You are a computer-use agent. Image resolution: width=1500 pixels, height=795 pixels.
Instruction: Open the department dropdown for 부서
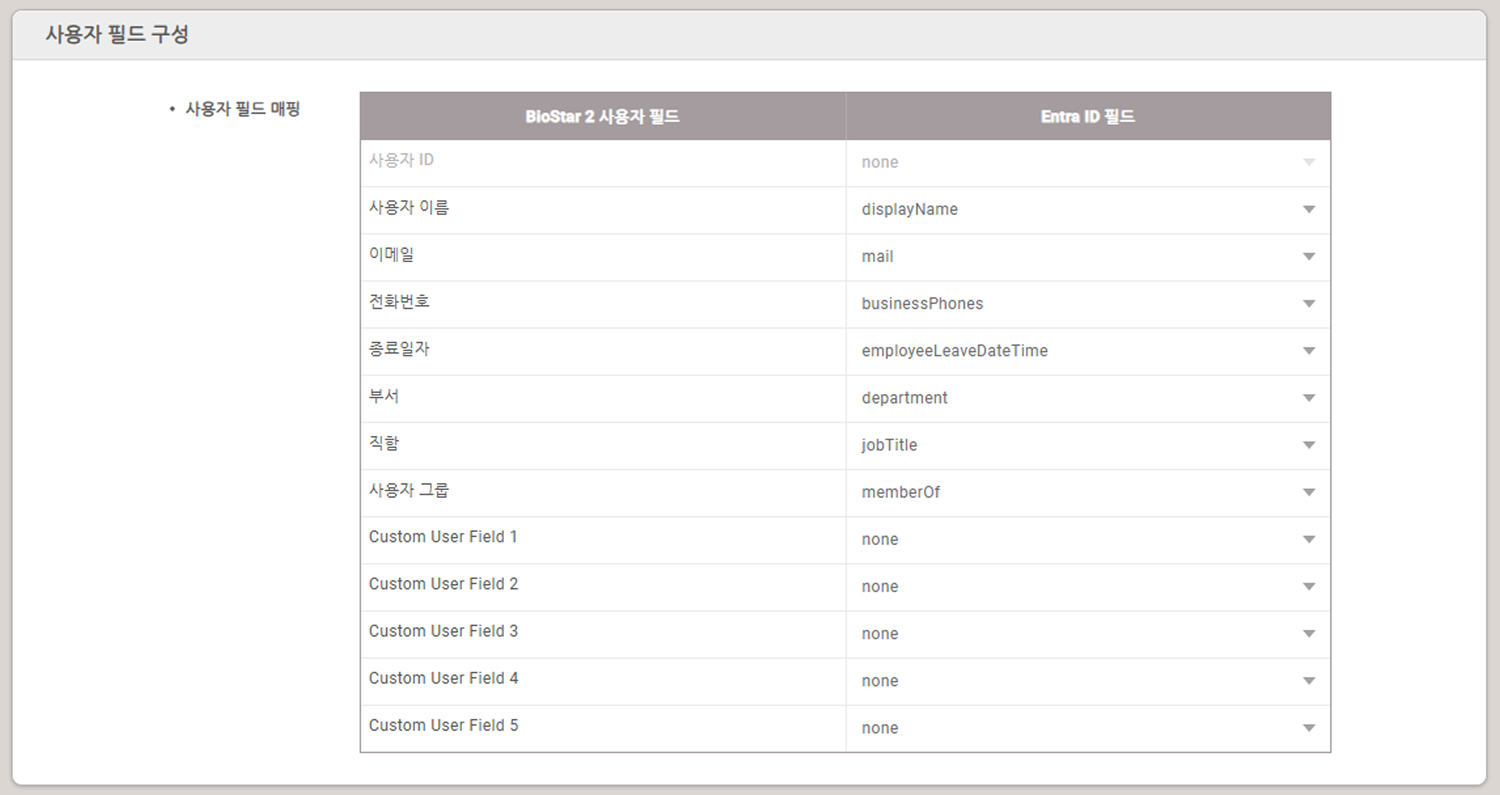[1088, 398]
